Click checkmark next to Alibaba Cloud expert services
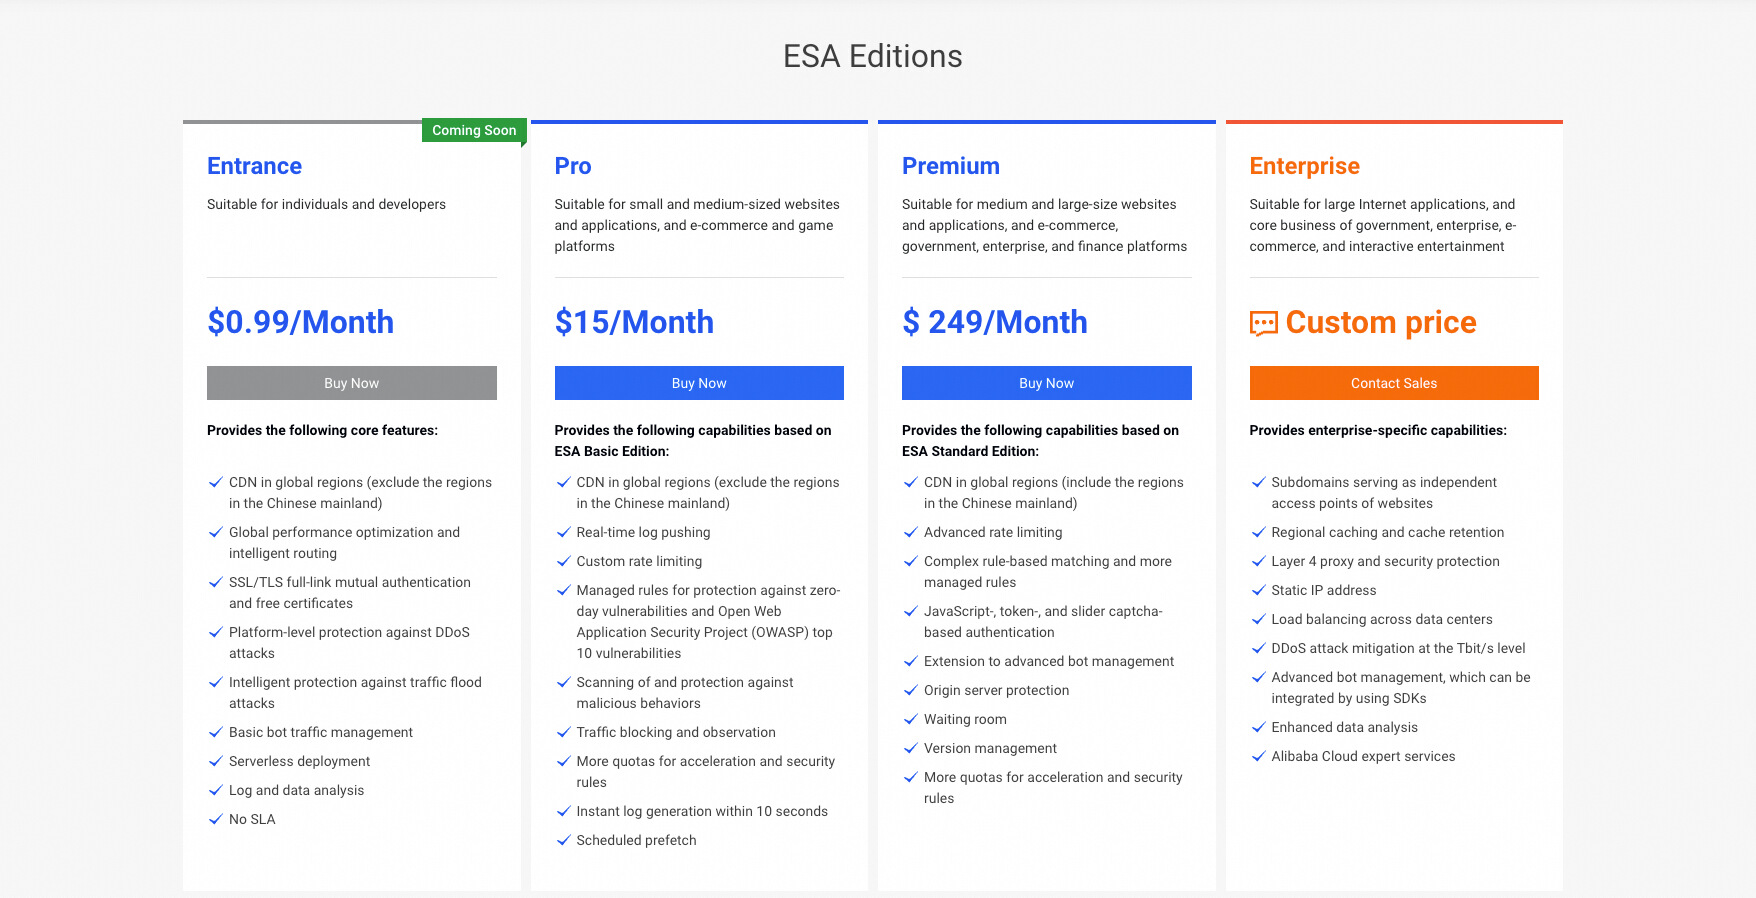The height and width of the screenshot is (898, 1756). click(x=1259, y=756)
